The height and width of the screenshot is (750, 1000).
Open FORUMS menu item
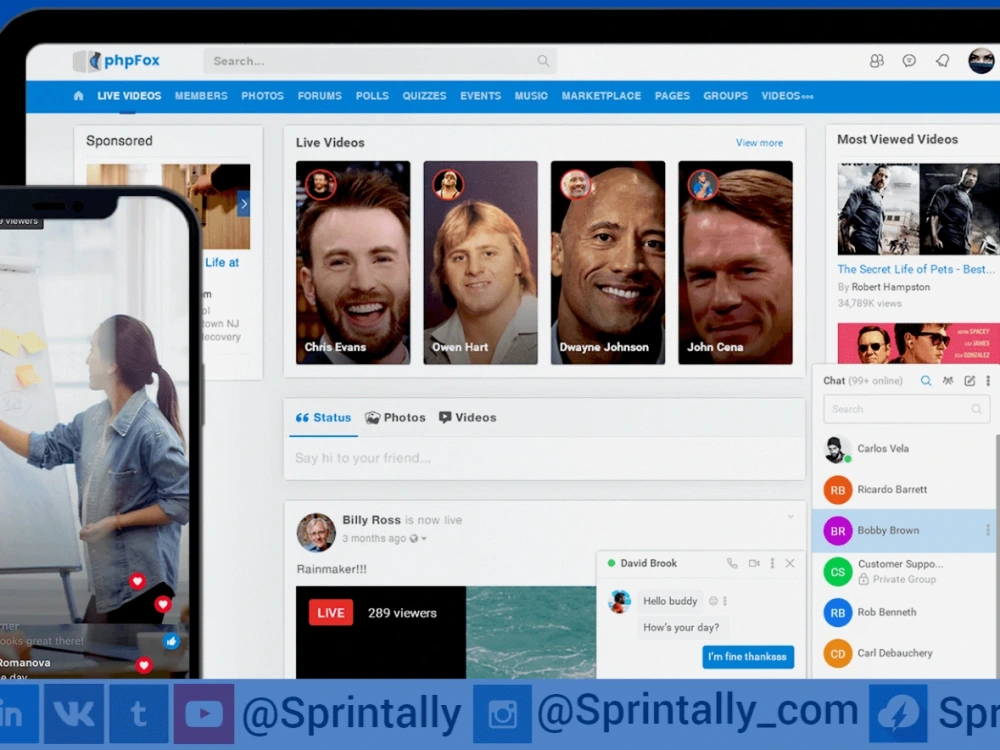click(x=320, y=96)
